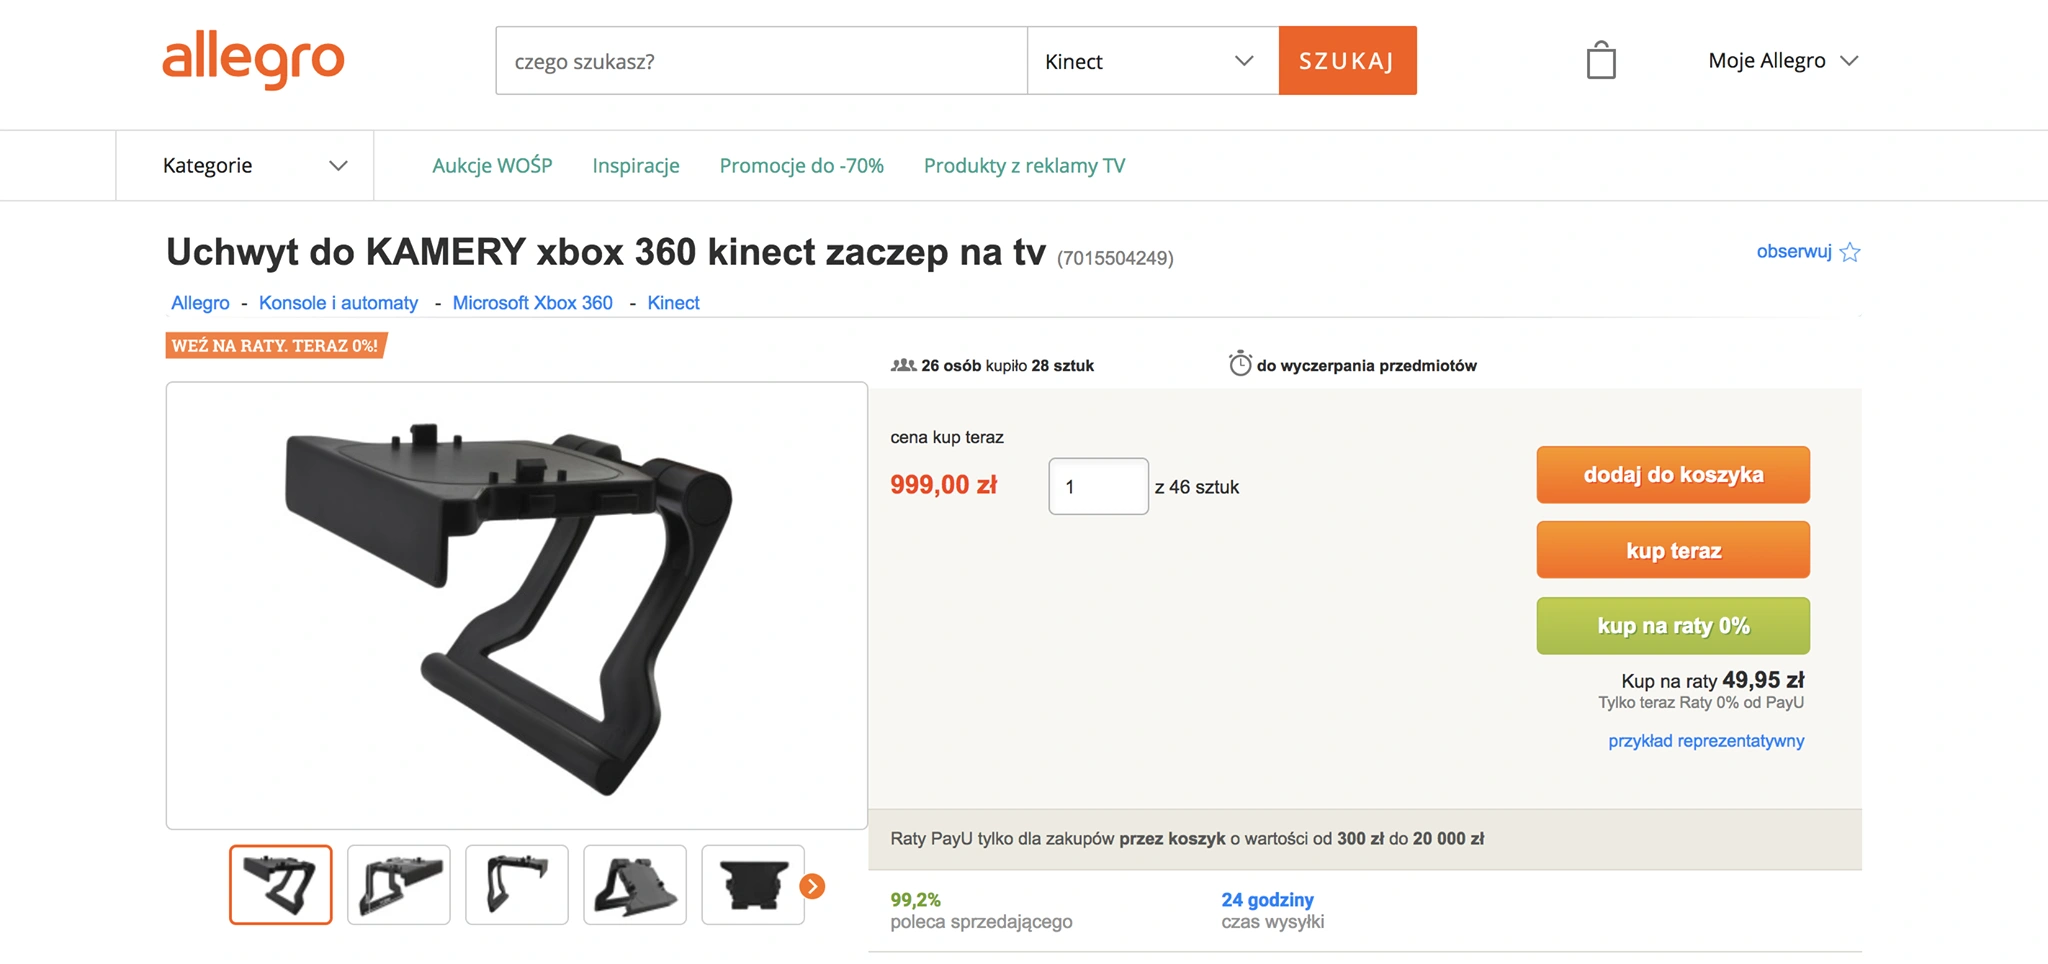Click the clock icon by auction duration
The width and height of the screenshot is (2048, 964).
[1240, 364]
